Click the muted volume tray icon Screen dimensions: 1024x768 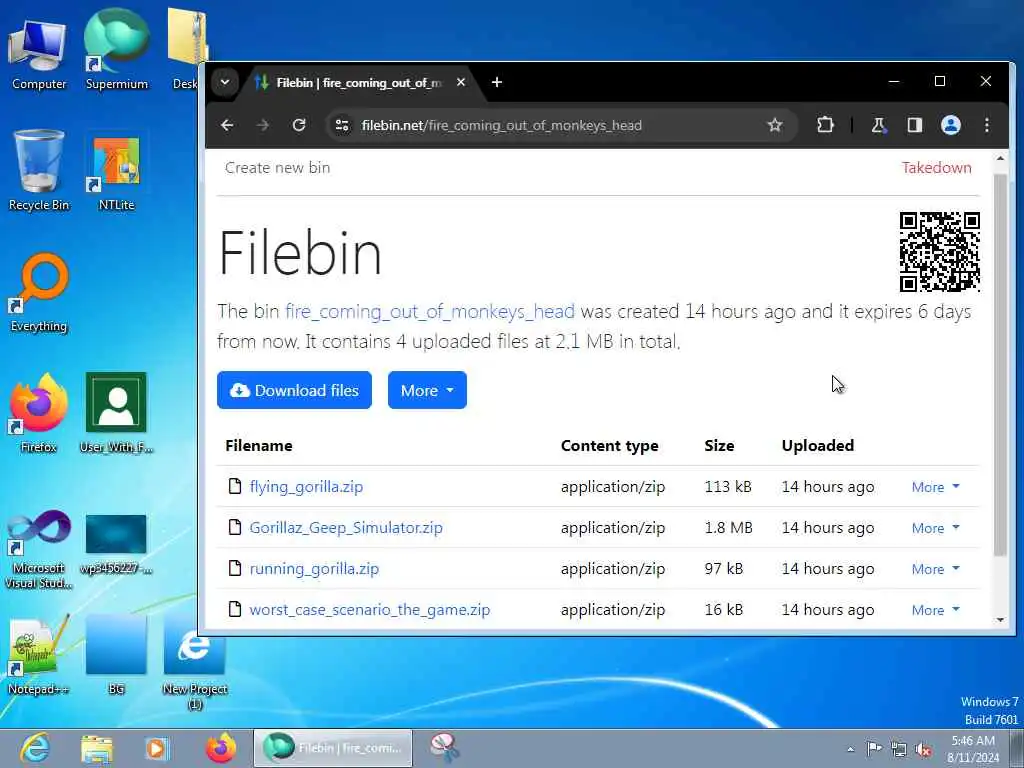(923, 750)
